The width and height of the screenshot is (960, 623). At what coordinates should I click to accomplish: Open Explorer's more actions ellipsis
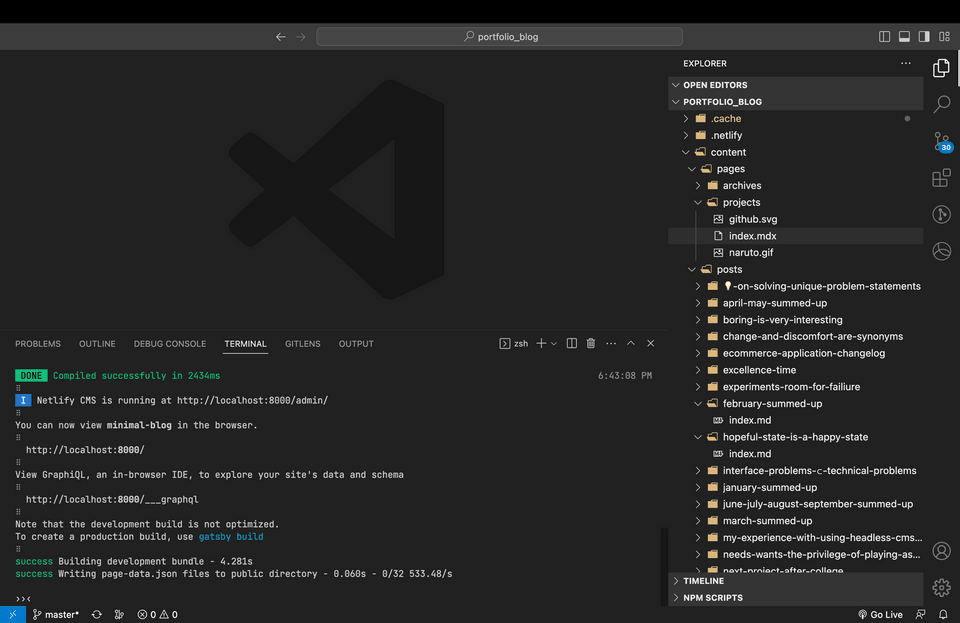click(906, 63)
